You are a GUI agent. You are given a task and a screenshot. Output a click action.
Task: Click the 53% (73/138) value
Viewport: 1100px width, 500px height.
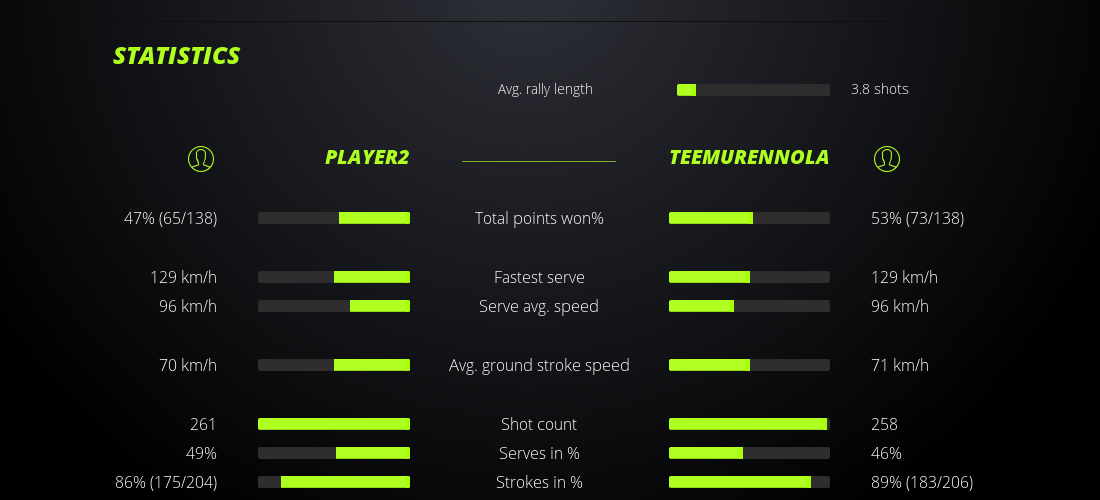click(x=917, y=218)
